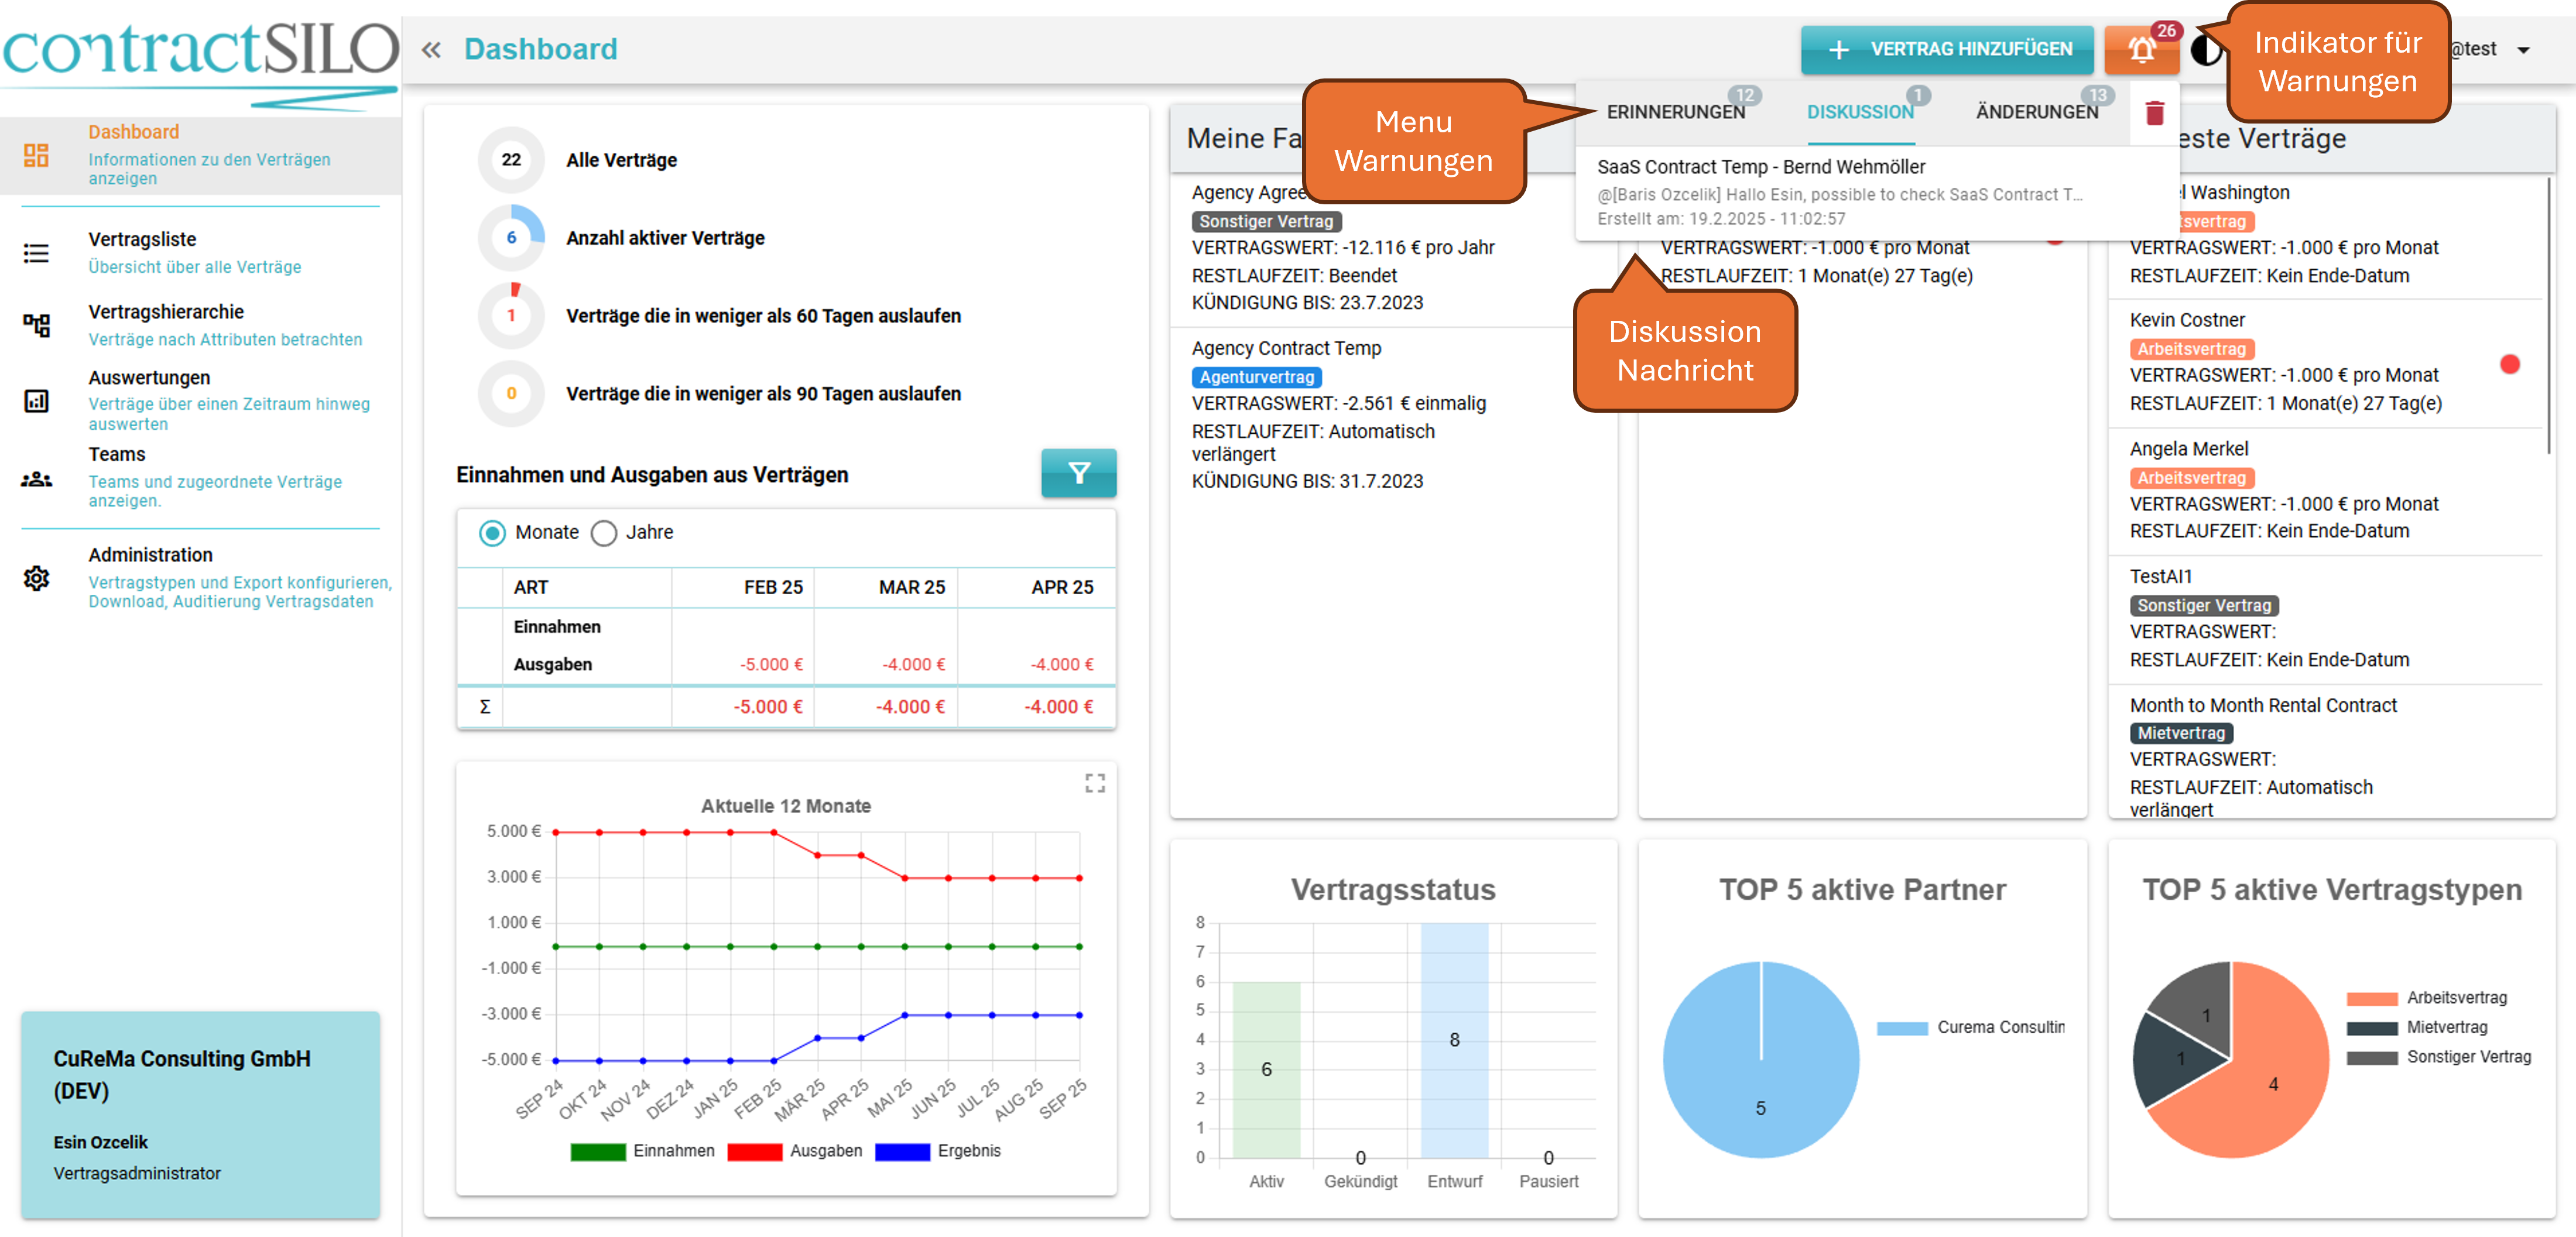Select the Jahre radio button
Image resolution: width=2576 pixels, height=1237 pixels.
coord(604,533)
